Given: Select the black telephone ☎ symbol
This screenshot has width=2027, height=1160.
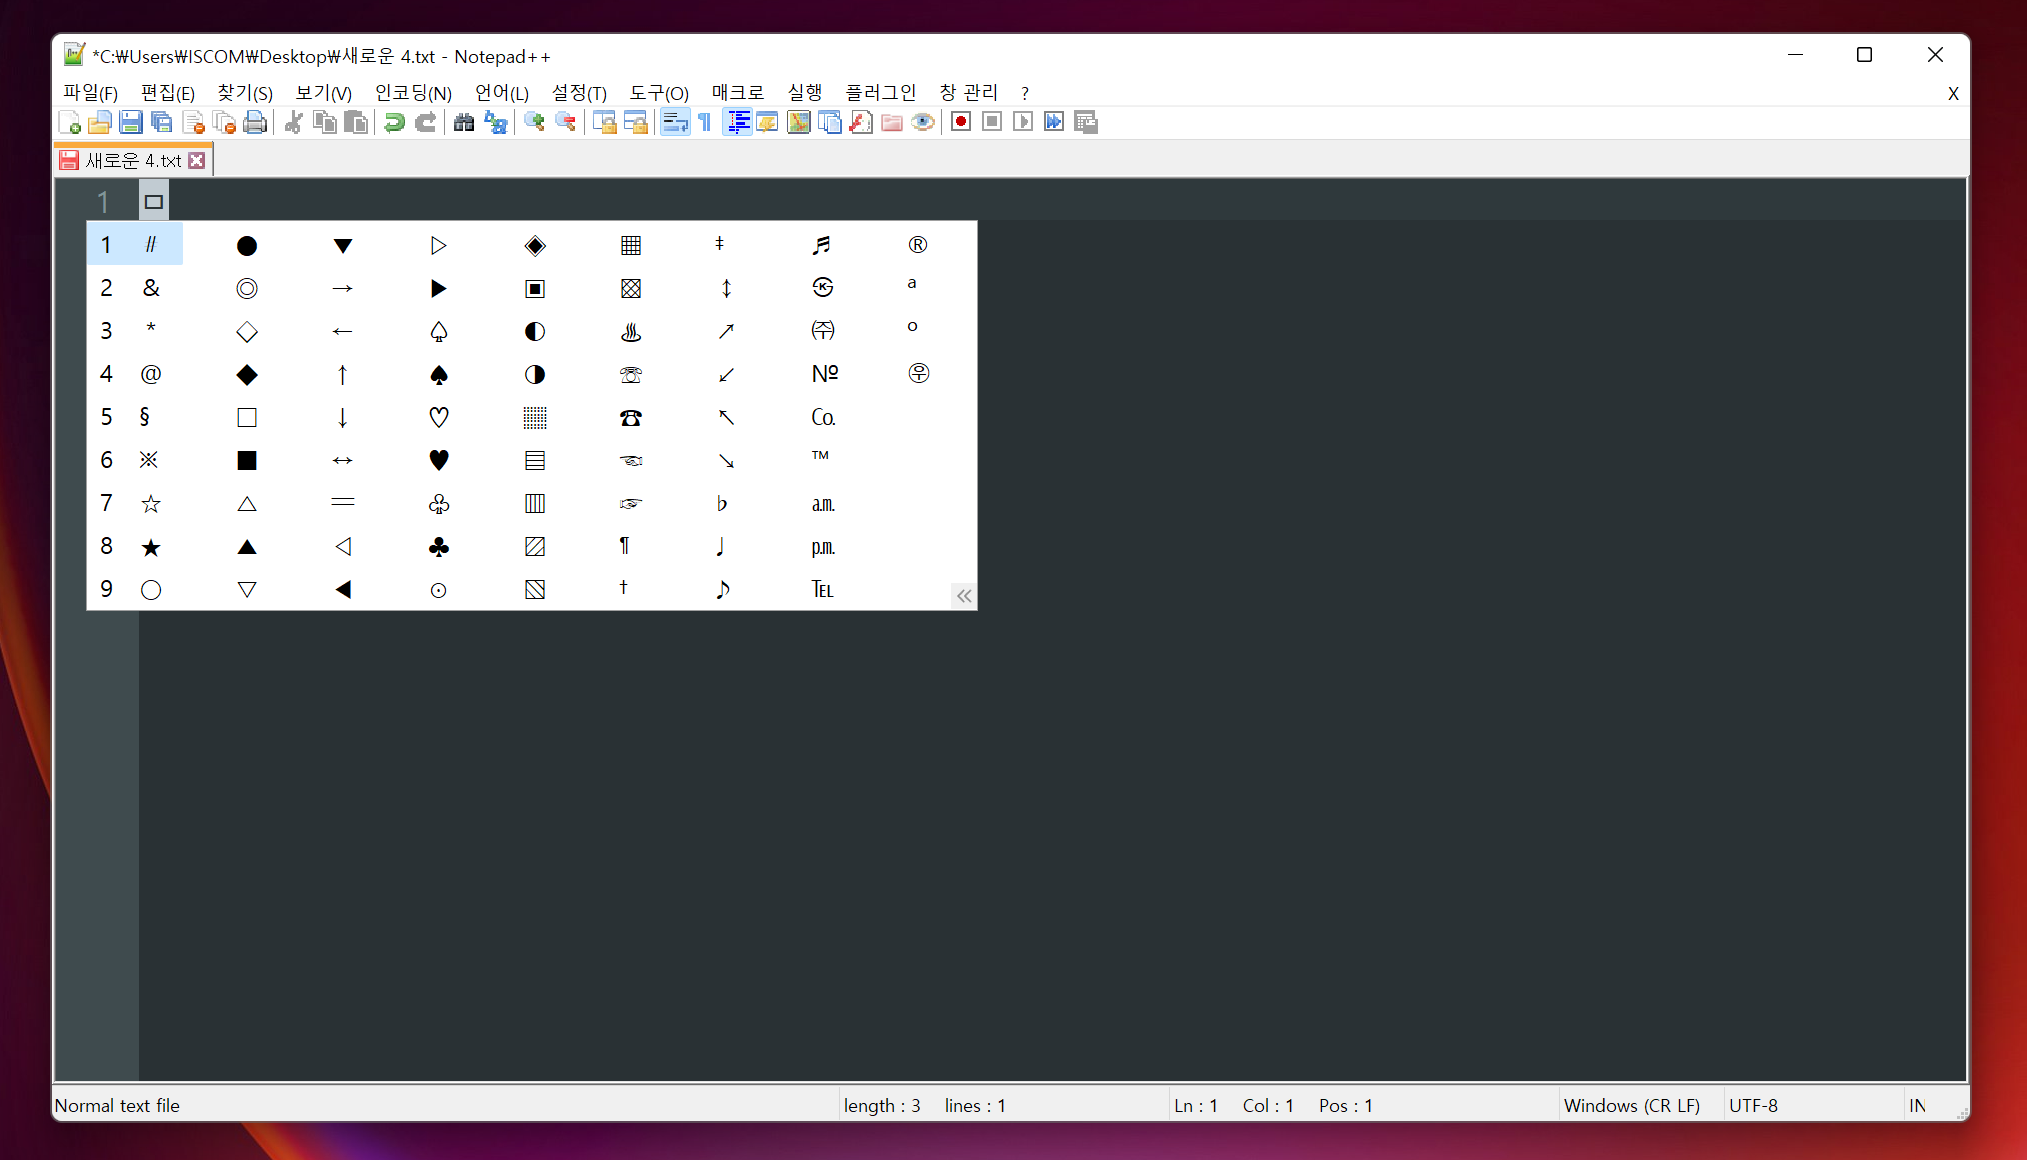Looking at the screenshot, I should (631, 417).
